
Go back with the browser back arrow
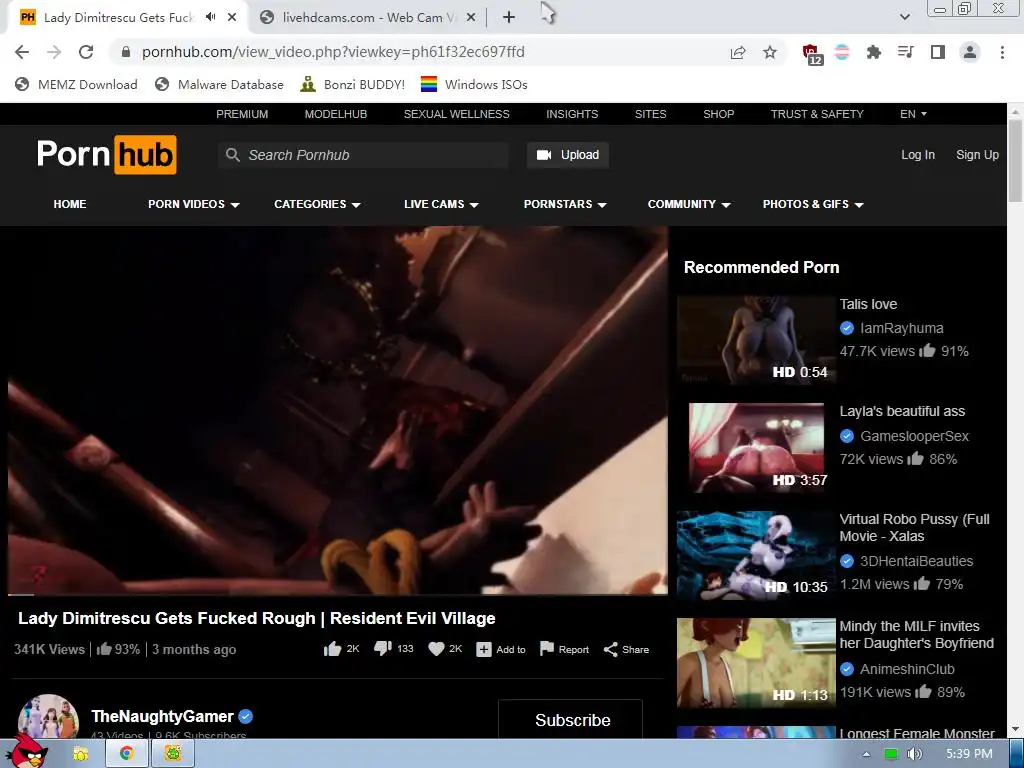point(22,52)
